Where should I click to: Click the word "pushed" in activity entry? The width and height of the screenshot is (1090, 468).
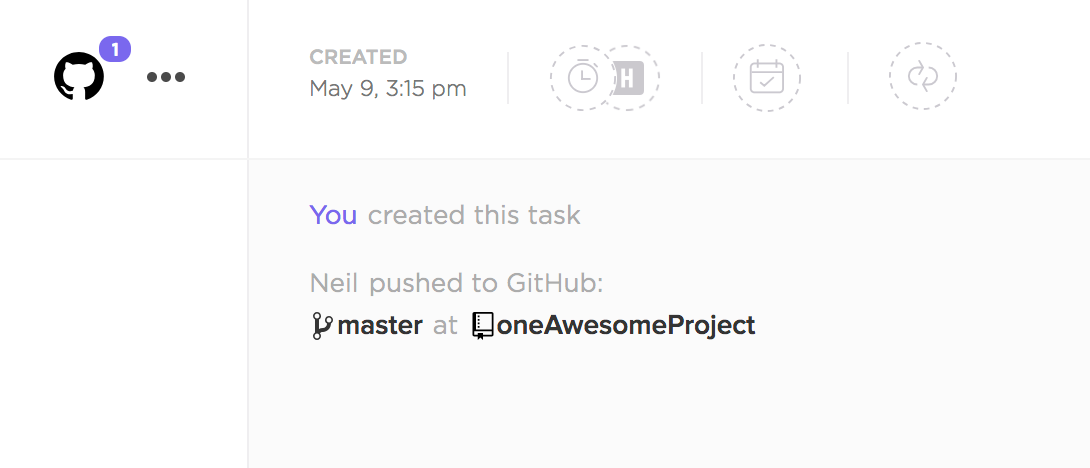point(407,284)
